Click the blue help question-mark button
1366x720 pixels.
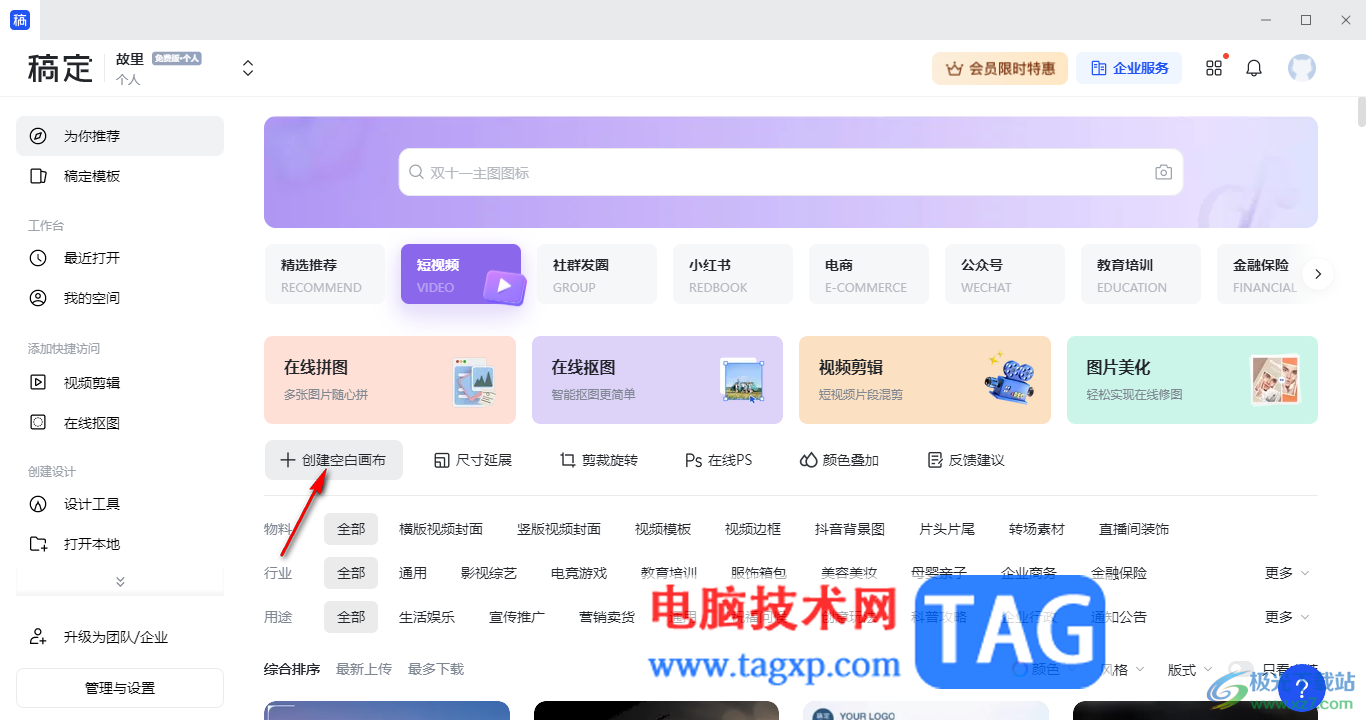click(1301, 687)
